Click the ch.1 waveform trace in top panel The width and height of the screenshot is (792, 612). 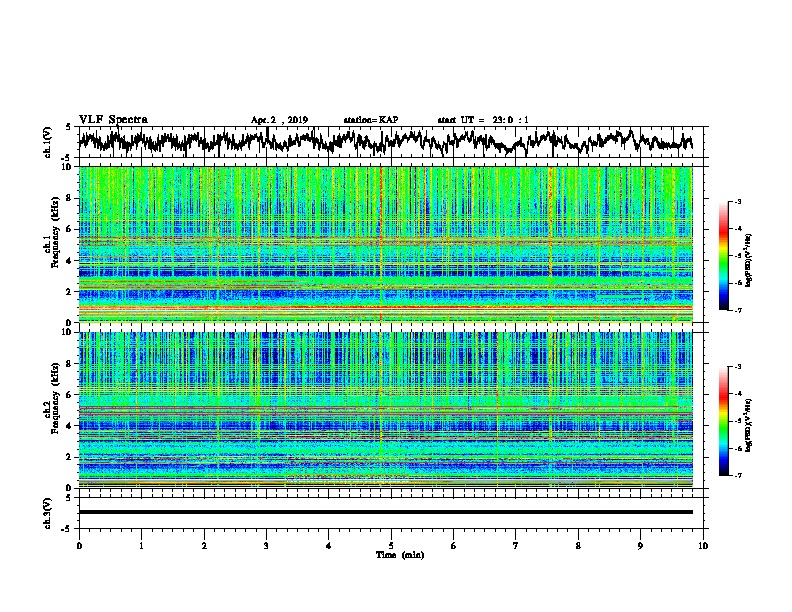385,141
